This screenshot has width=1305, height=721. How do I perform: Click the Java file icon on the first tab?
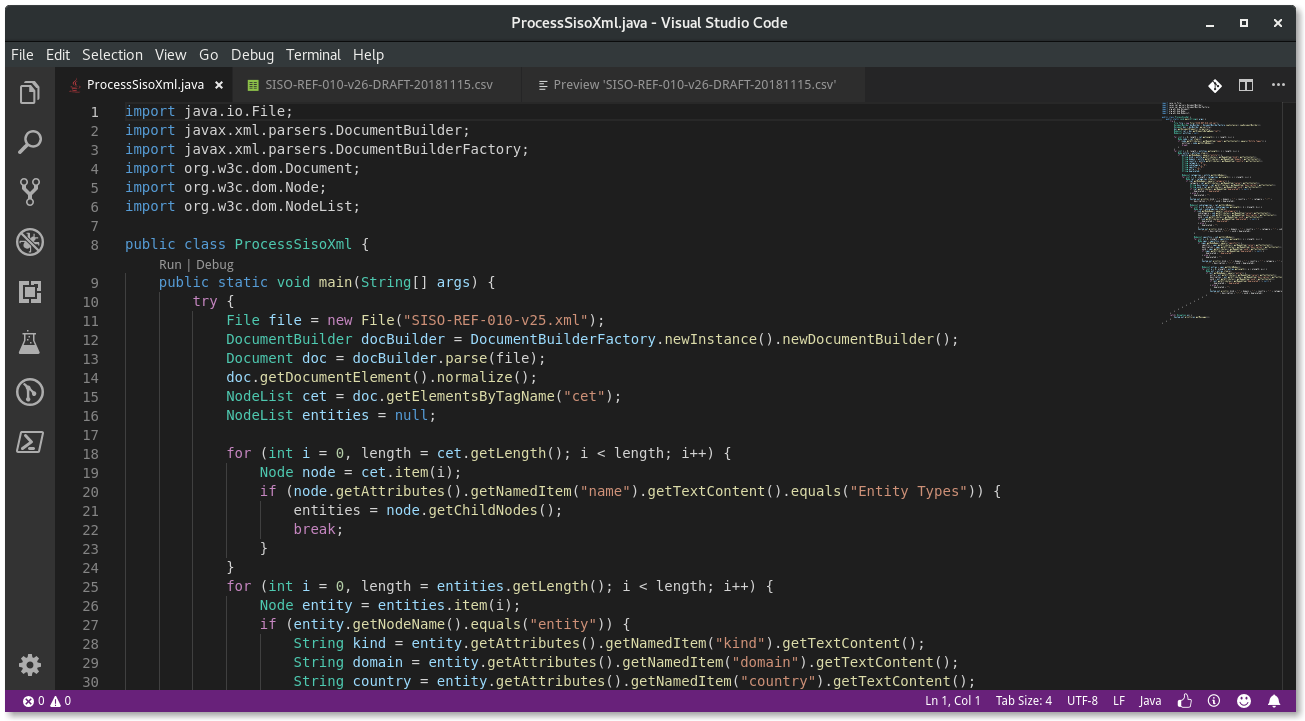75,86
